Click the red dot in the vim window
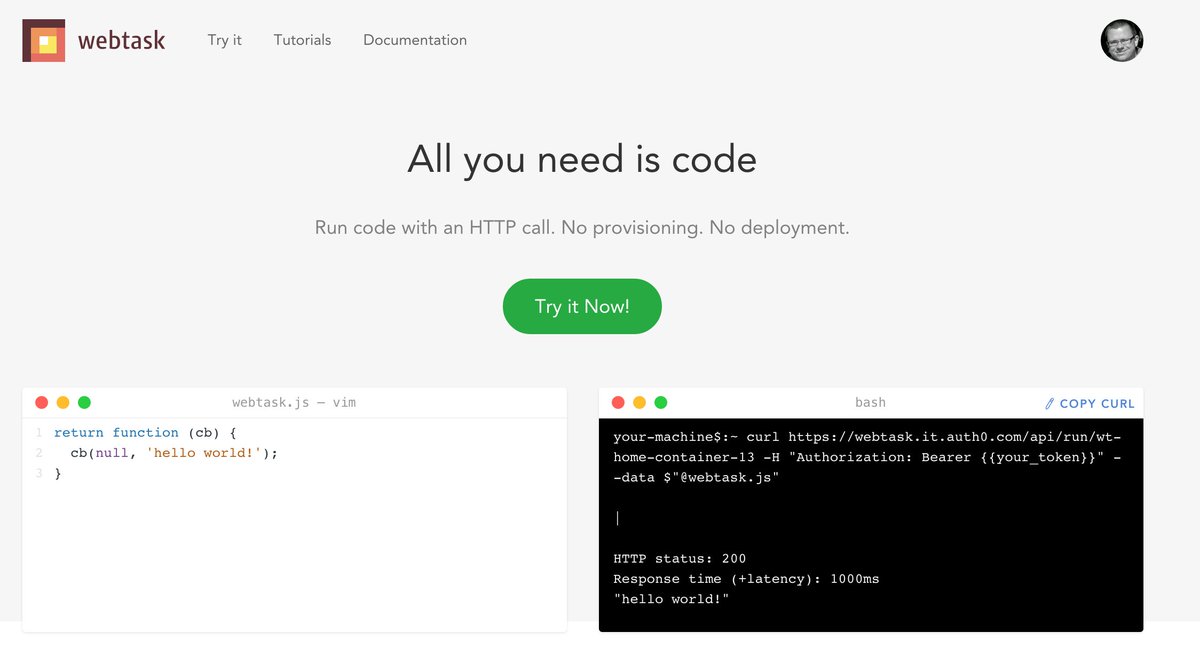Screen dimensions: 1200x648 [x=41, y=402]
